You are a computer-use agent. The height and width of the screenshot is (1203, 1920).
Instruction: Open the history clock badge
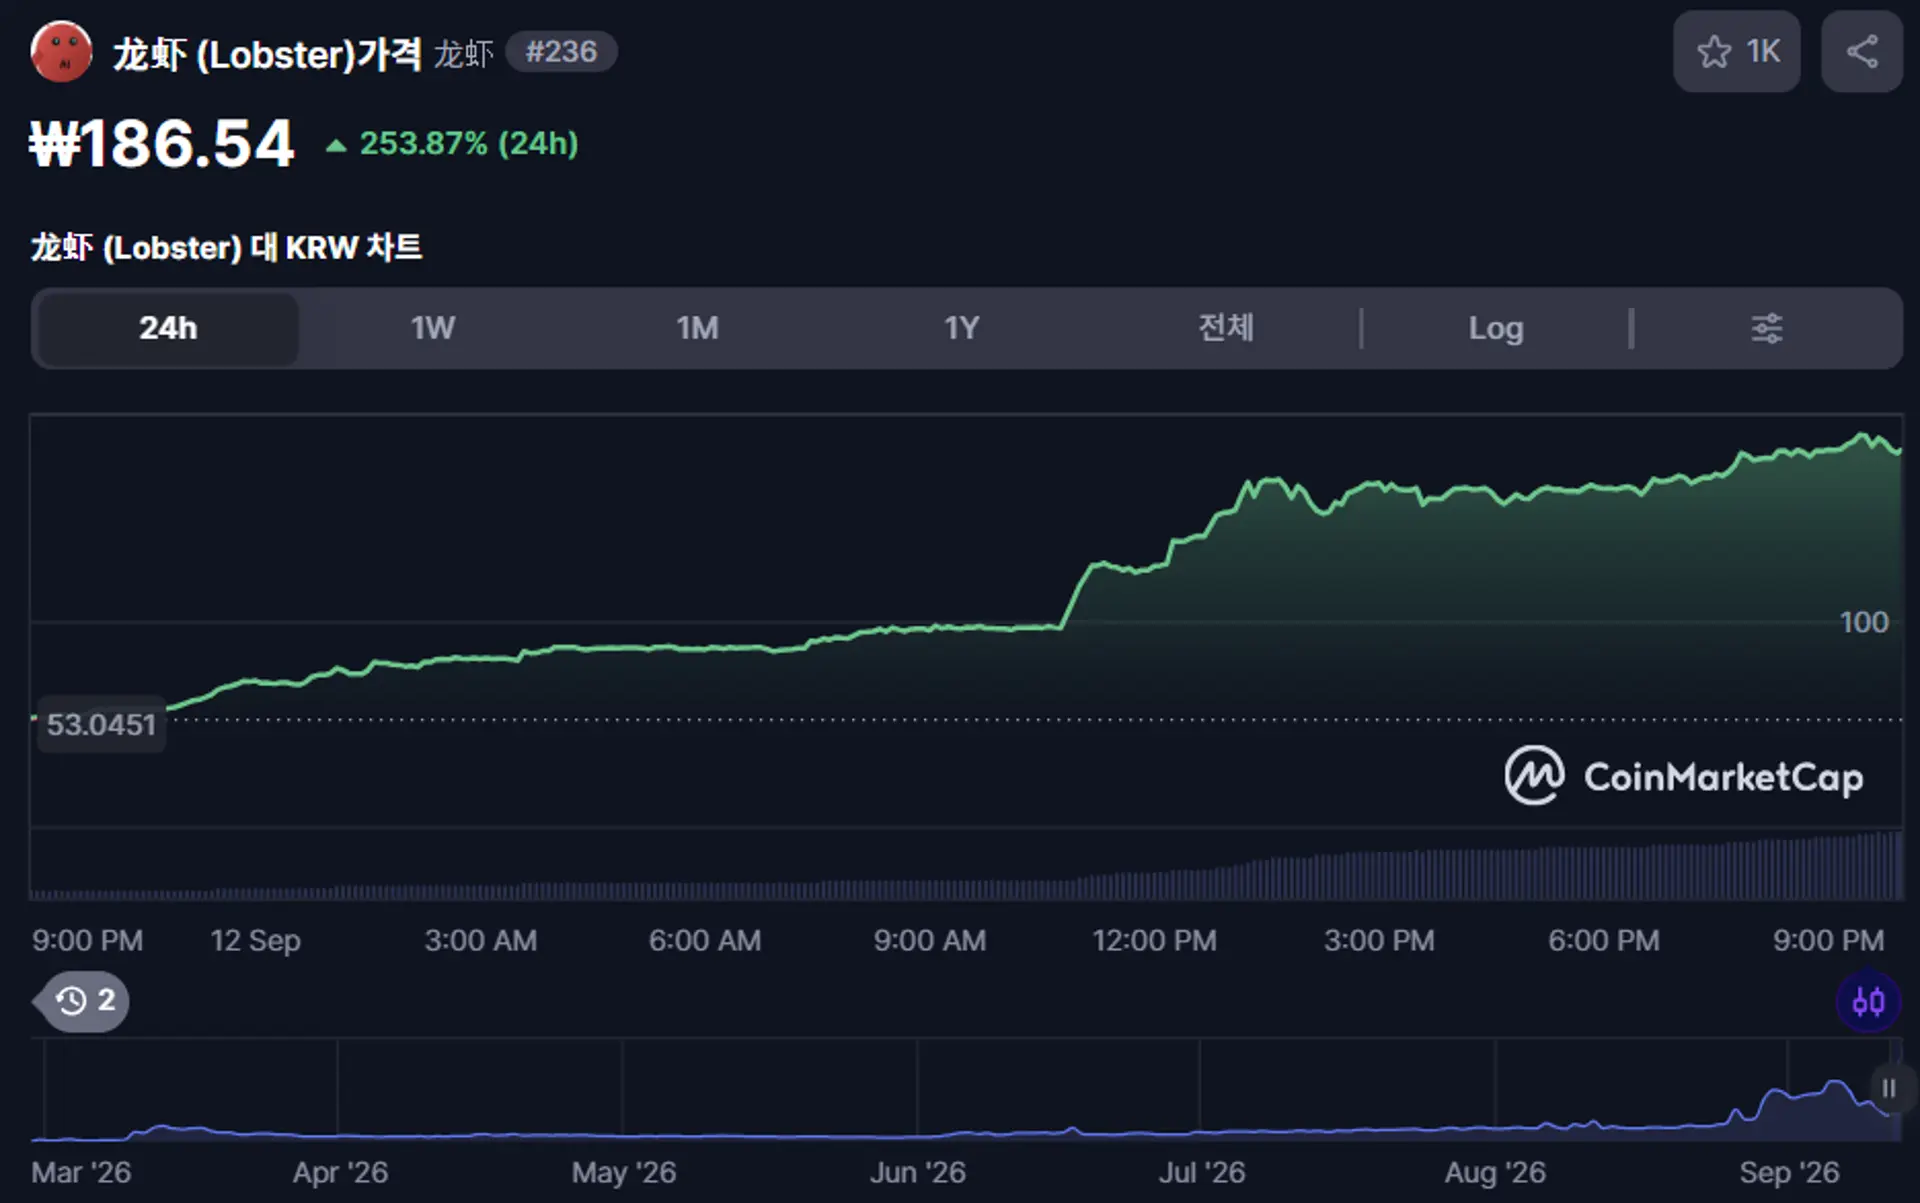83,1001
